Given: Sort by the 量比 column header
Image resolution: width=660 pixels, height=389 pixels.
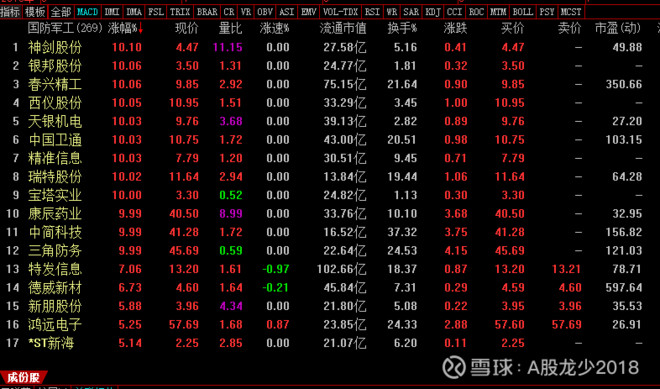Looking at the screenshot, I should point(230,28).
